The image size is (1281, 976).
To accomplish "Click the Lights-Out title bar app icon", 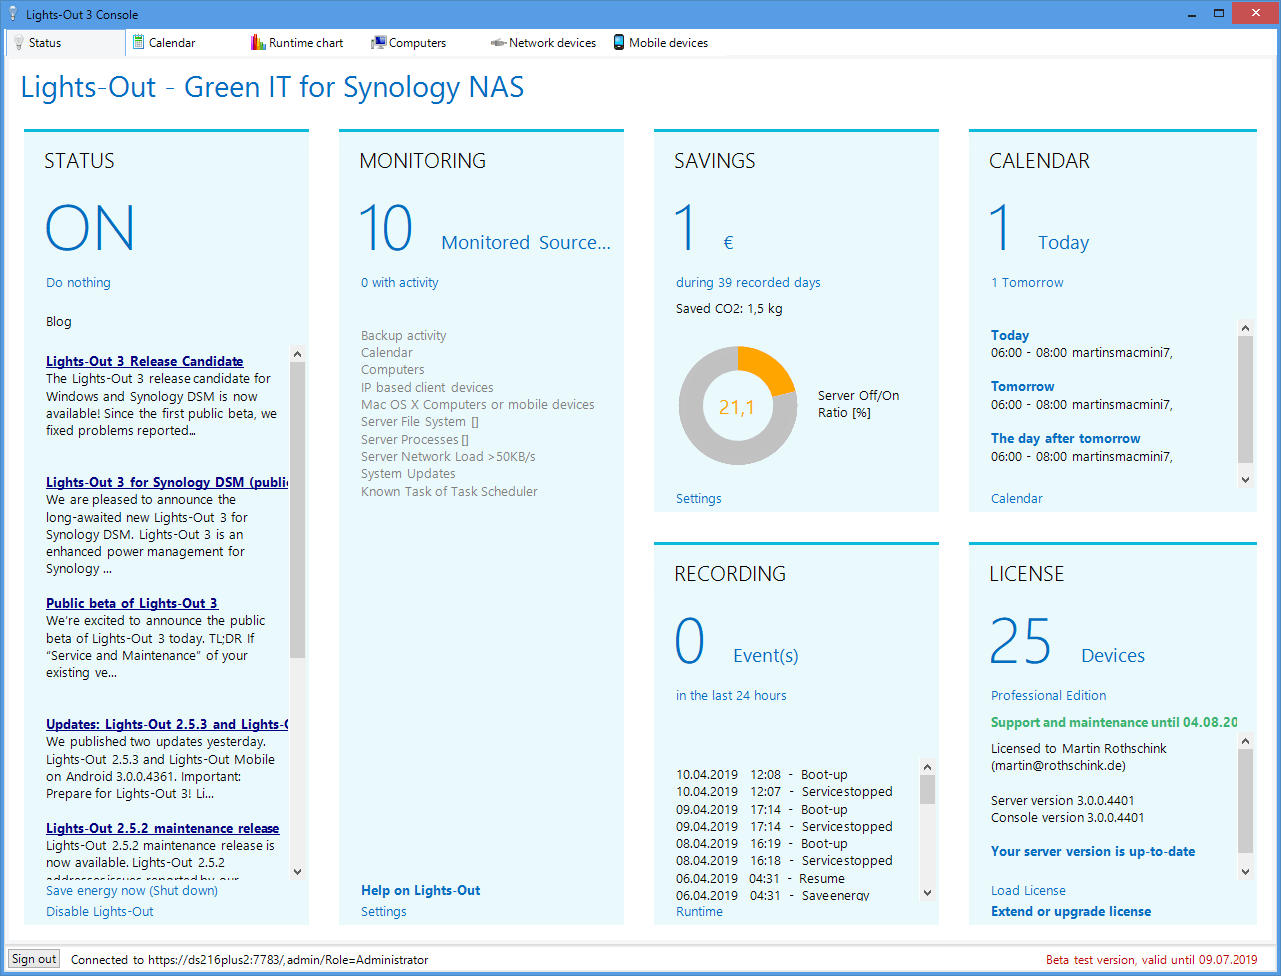I will pyautogui.click(x=12, y=14).
